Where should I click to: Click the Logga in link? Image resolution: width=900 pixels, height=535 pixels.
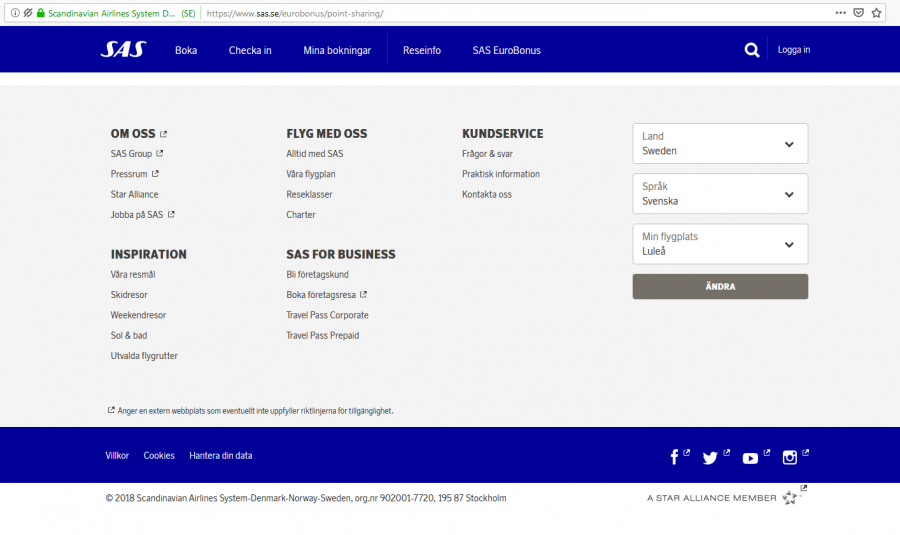click(x=794, y=50)
